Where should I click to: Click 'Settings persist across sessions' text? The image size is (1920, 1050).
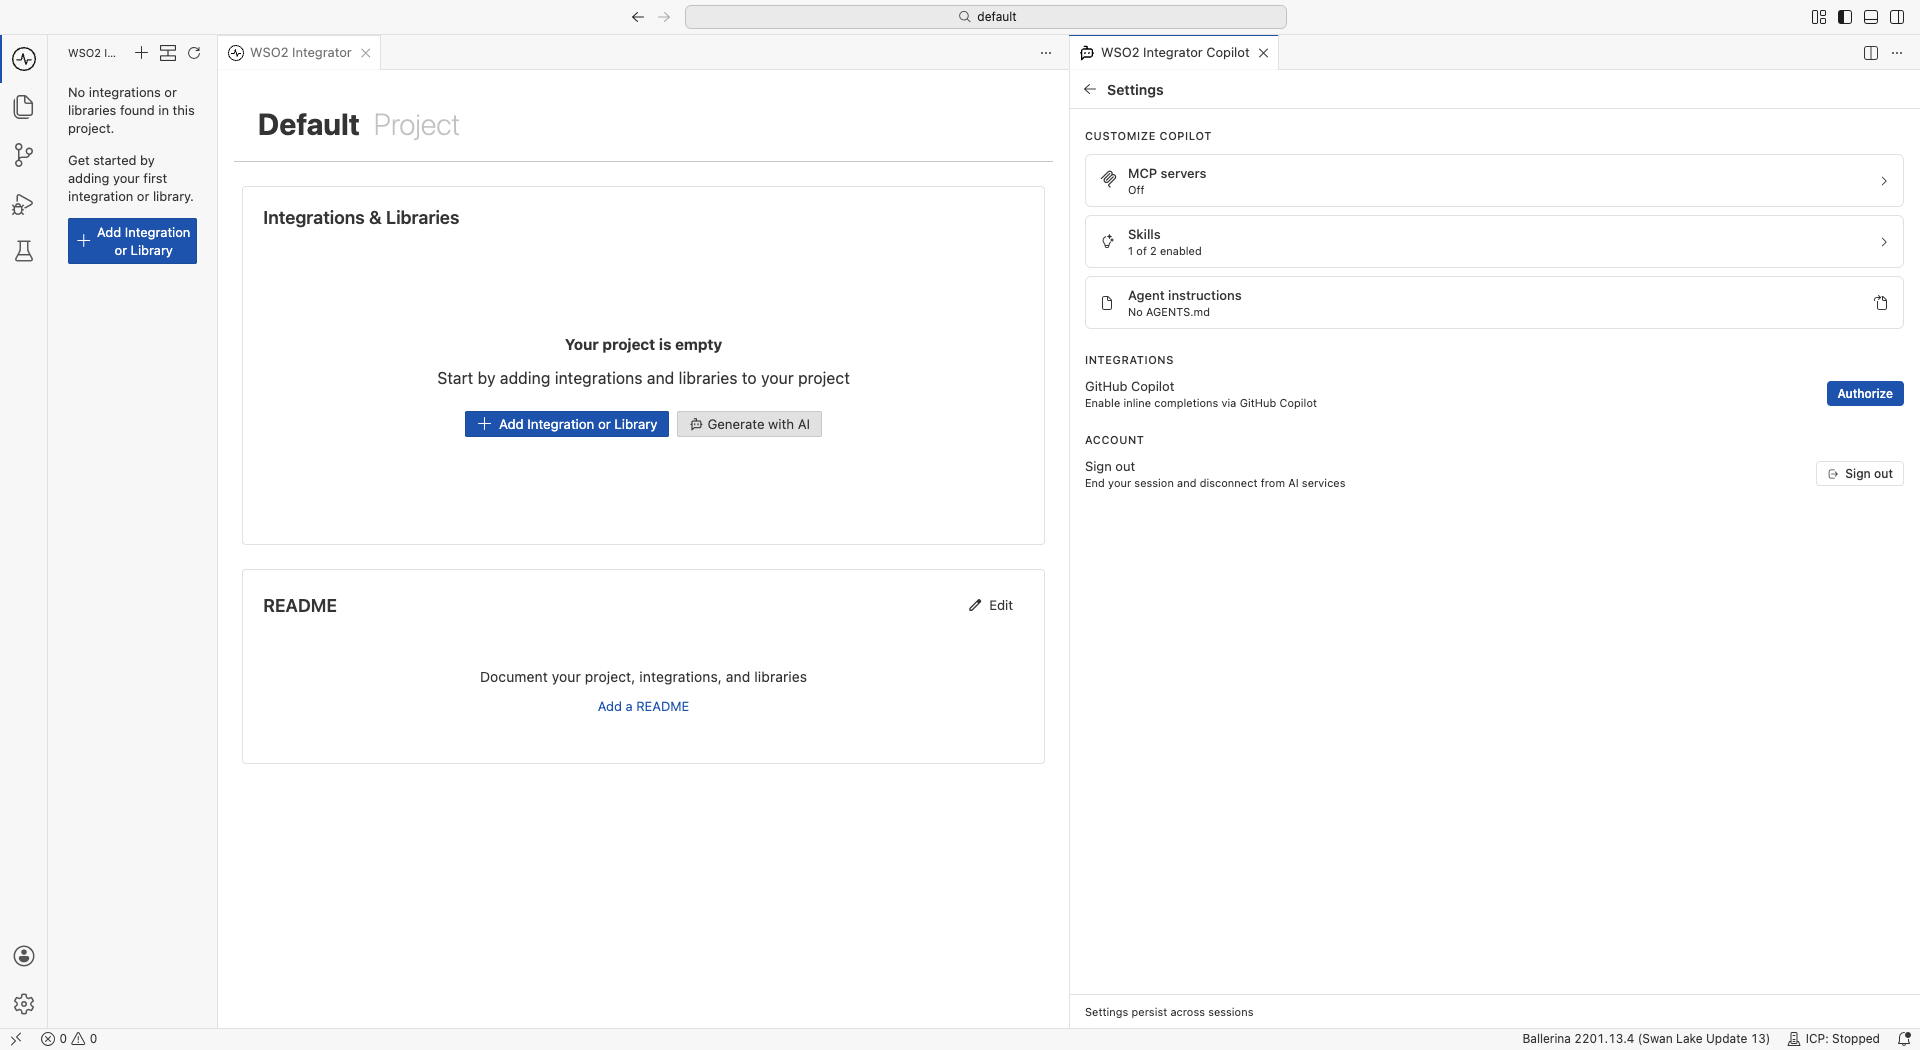[x=1169, y=1012]
